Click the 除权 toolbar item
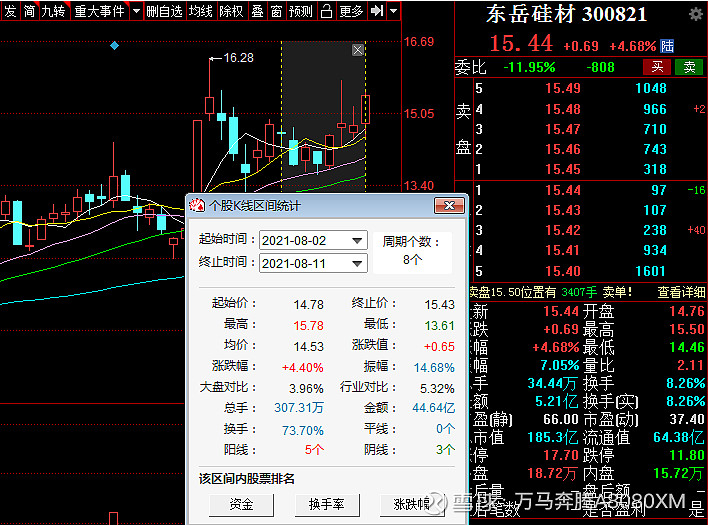 231,11
